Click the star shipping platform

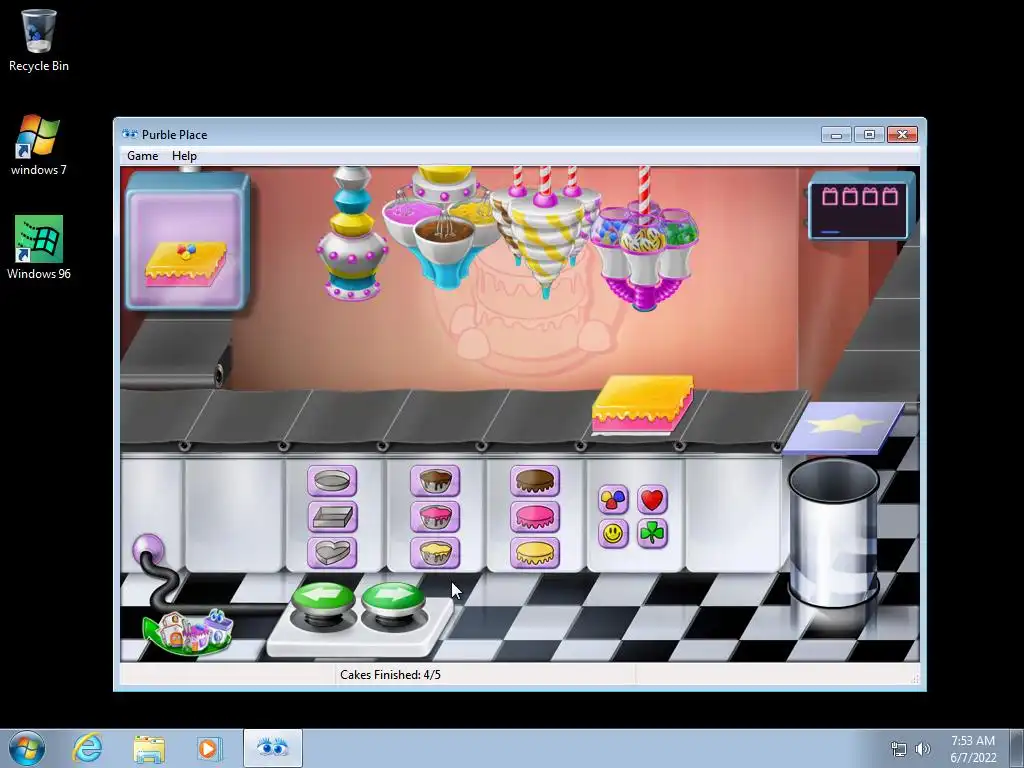pyautogui.click(x=844, y=428)
